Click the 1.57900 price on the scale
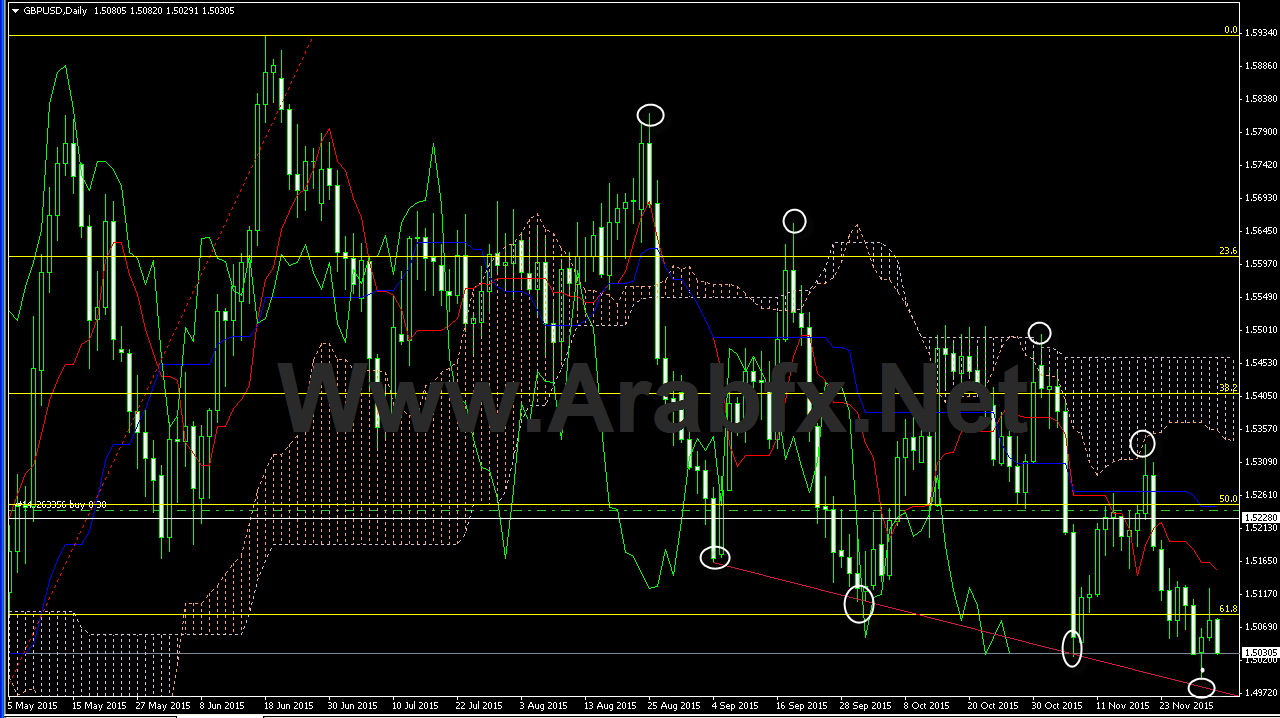 (x=1259, y=132)
